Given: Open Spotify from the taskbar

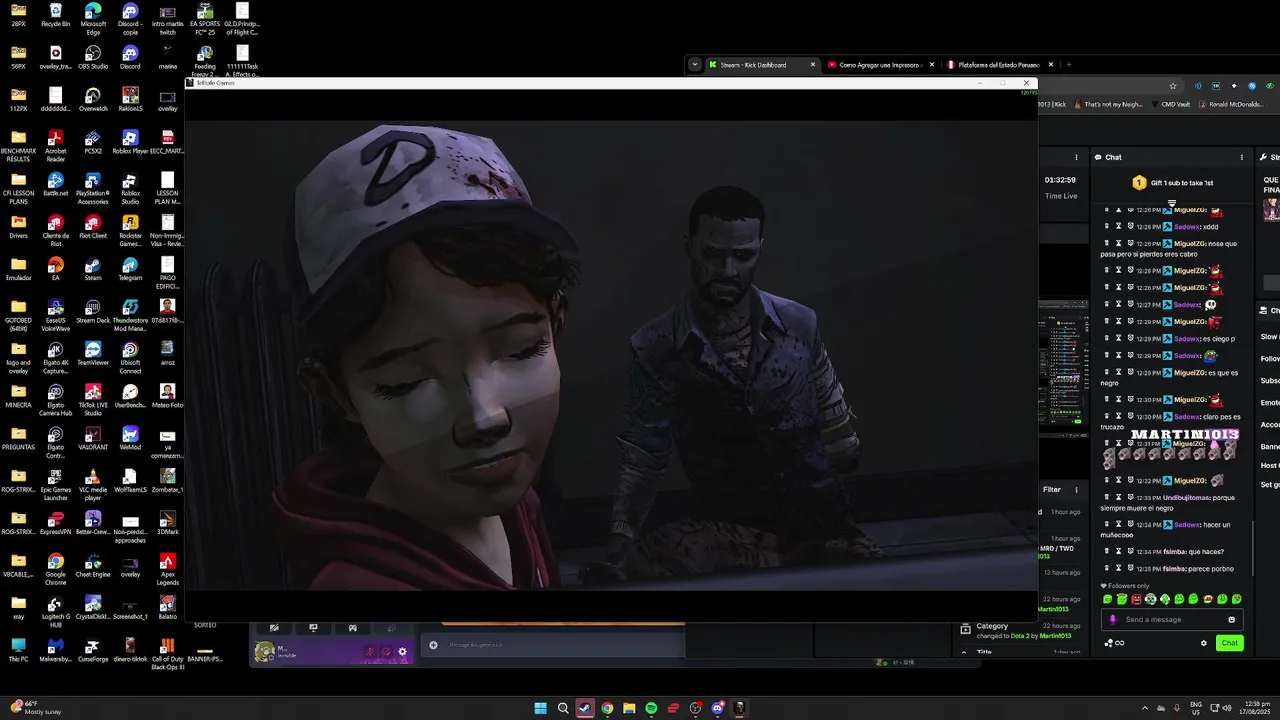Looking at the screenshot, I should [x=651, y=708].
